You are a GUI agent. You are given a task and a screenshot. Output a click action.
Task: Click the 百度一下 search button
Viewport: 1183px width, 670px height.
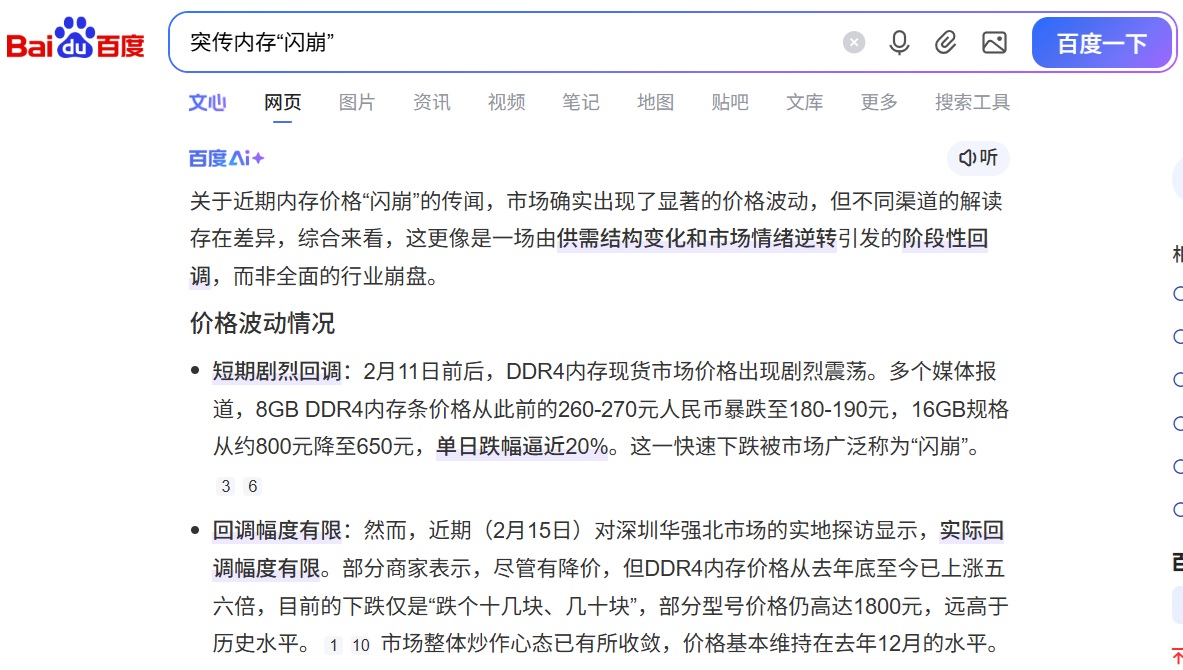click(x=1102, y=43)
